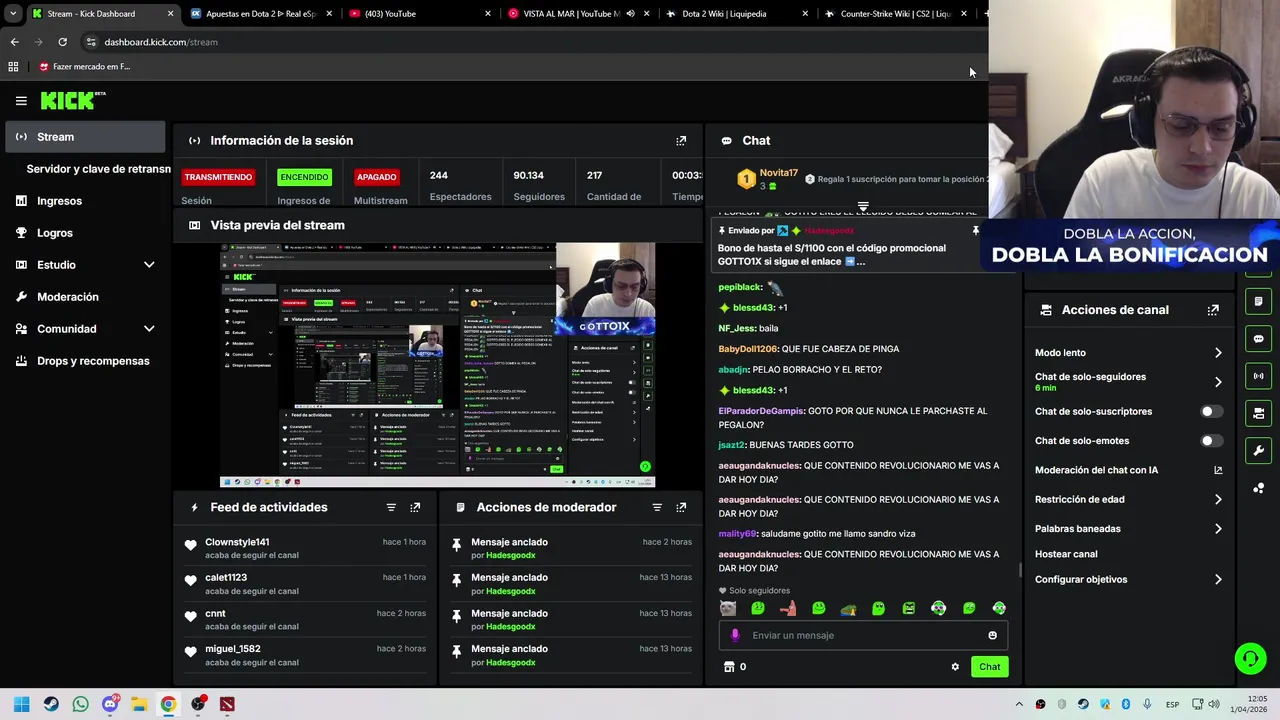Open Acciones de moderador filter options
Viewport: 1280px width, 720px height.
pyautogui.click(x=657, y=507)
